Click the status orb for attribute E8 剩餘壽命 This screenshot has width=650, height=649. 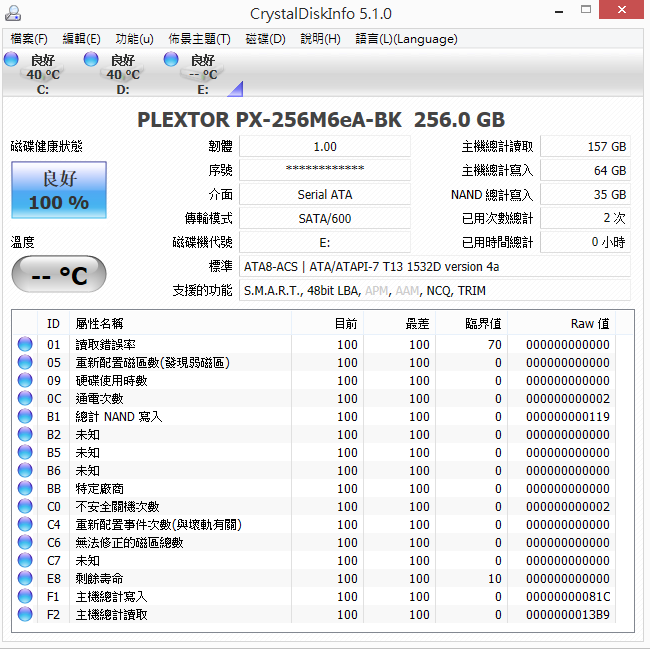[24, 579]
